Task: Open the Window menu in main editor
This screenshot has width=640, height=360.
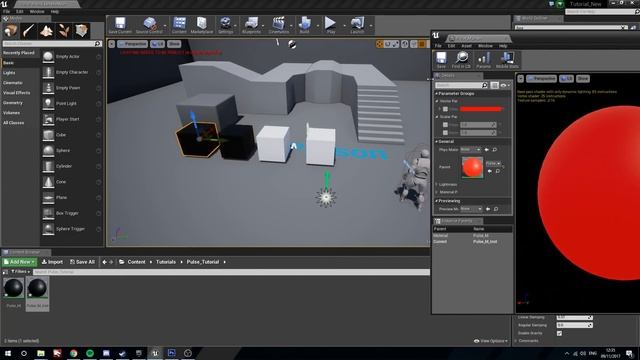Action: pyautogui.click(x=37, y=11)
